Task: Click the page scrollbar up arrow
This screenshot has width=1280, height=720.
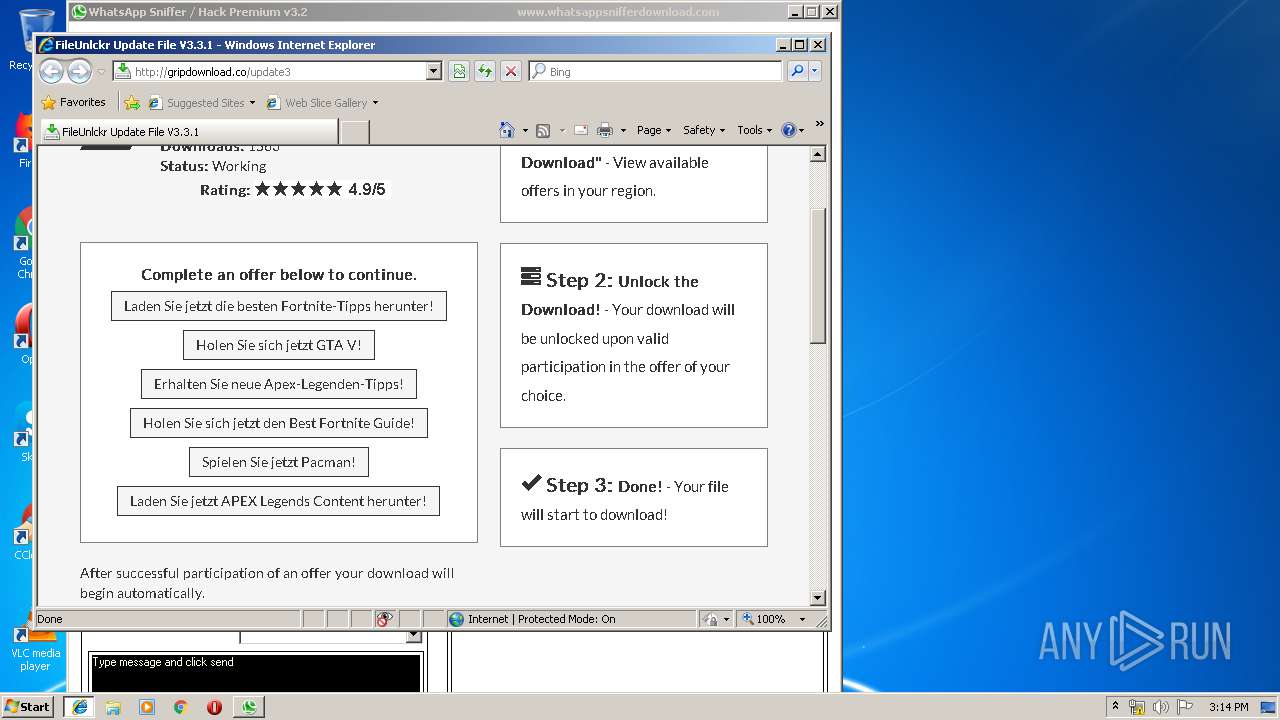Action: click(818, 154)
